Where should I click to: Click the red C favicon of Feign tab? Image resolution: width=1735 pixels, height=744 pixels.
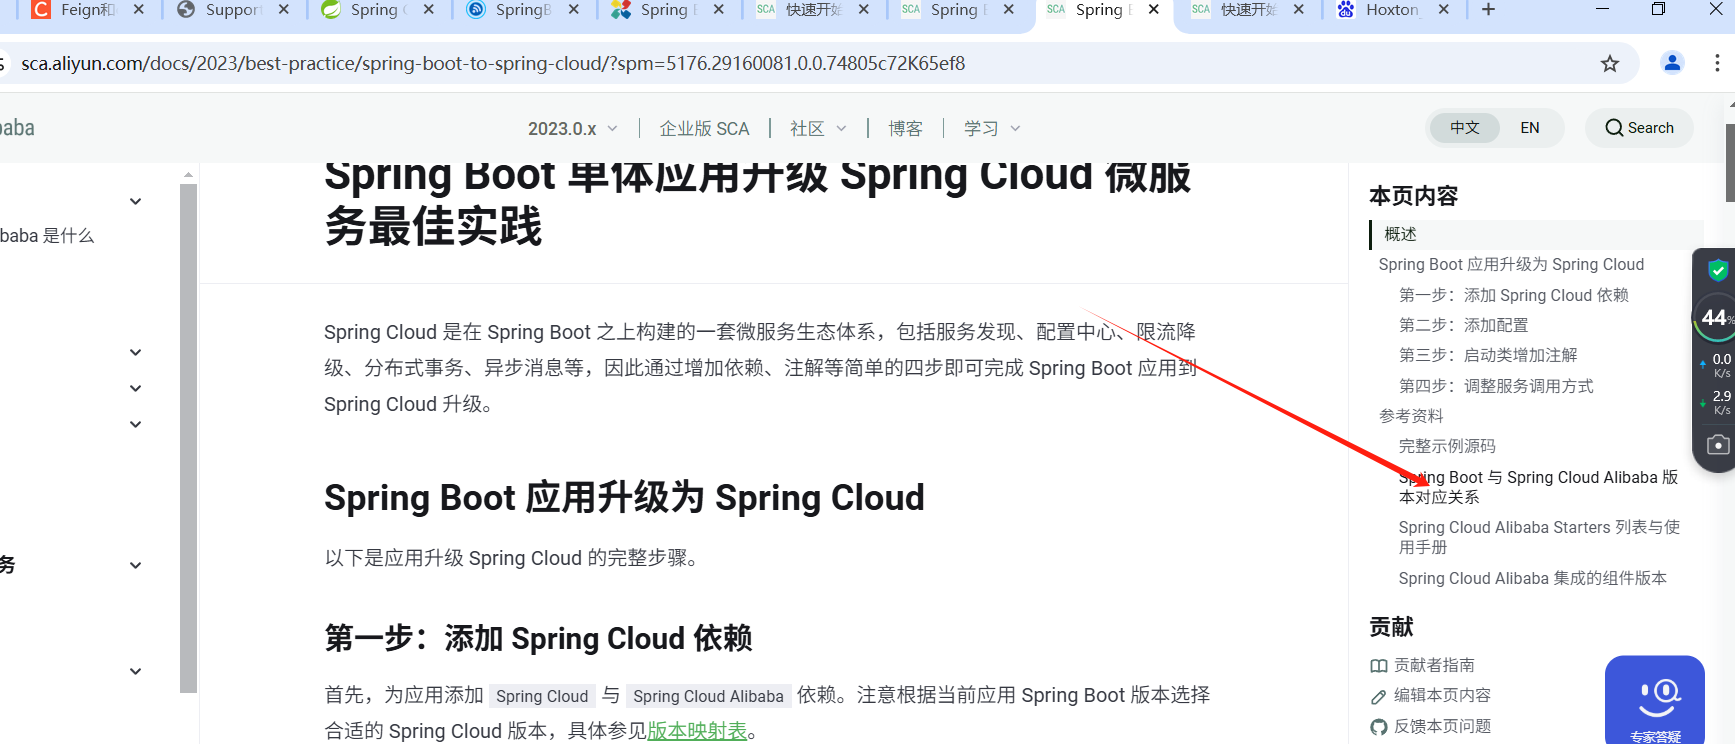pos(41,9)
